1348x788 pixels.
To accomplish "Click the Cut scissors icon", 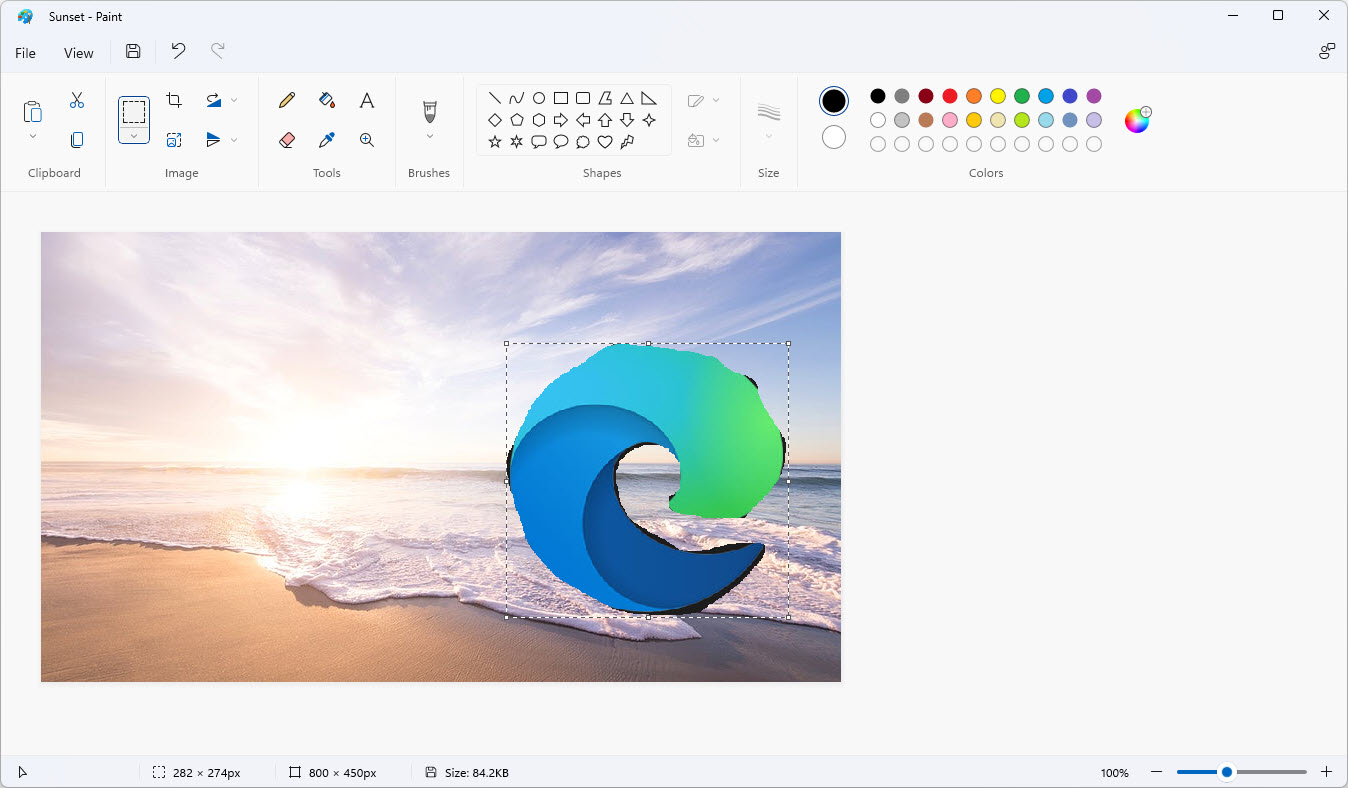I will [x=77, y=100].
